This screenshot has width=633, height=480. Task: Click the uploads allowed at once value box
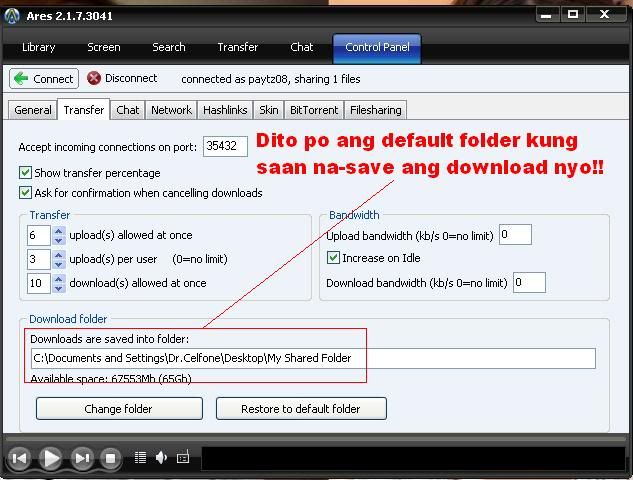tap(39, 235)
